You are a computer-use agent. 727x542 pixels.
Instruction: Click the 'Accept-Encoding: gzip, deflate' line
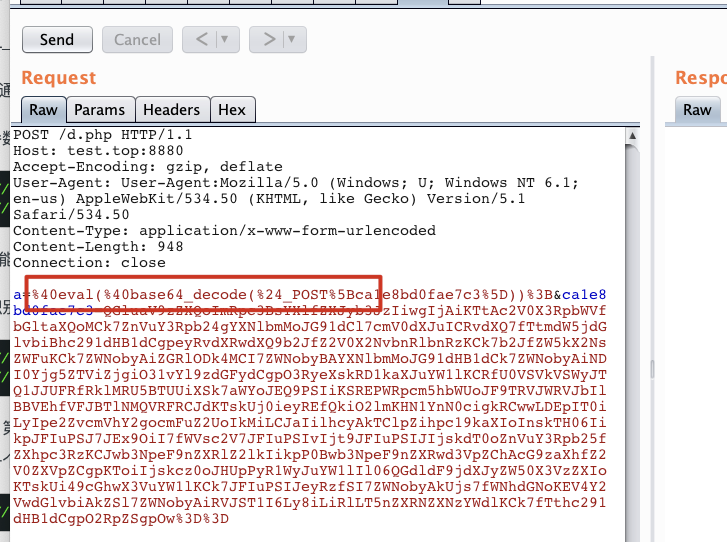[148, 166]
